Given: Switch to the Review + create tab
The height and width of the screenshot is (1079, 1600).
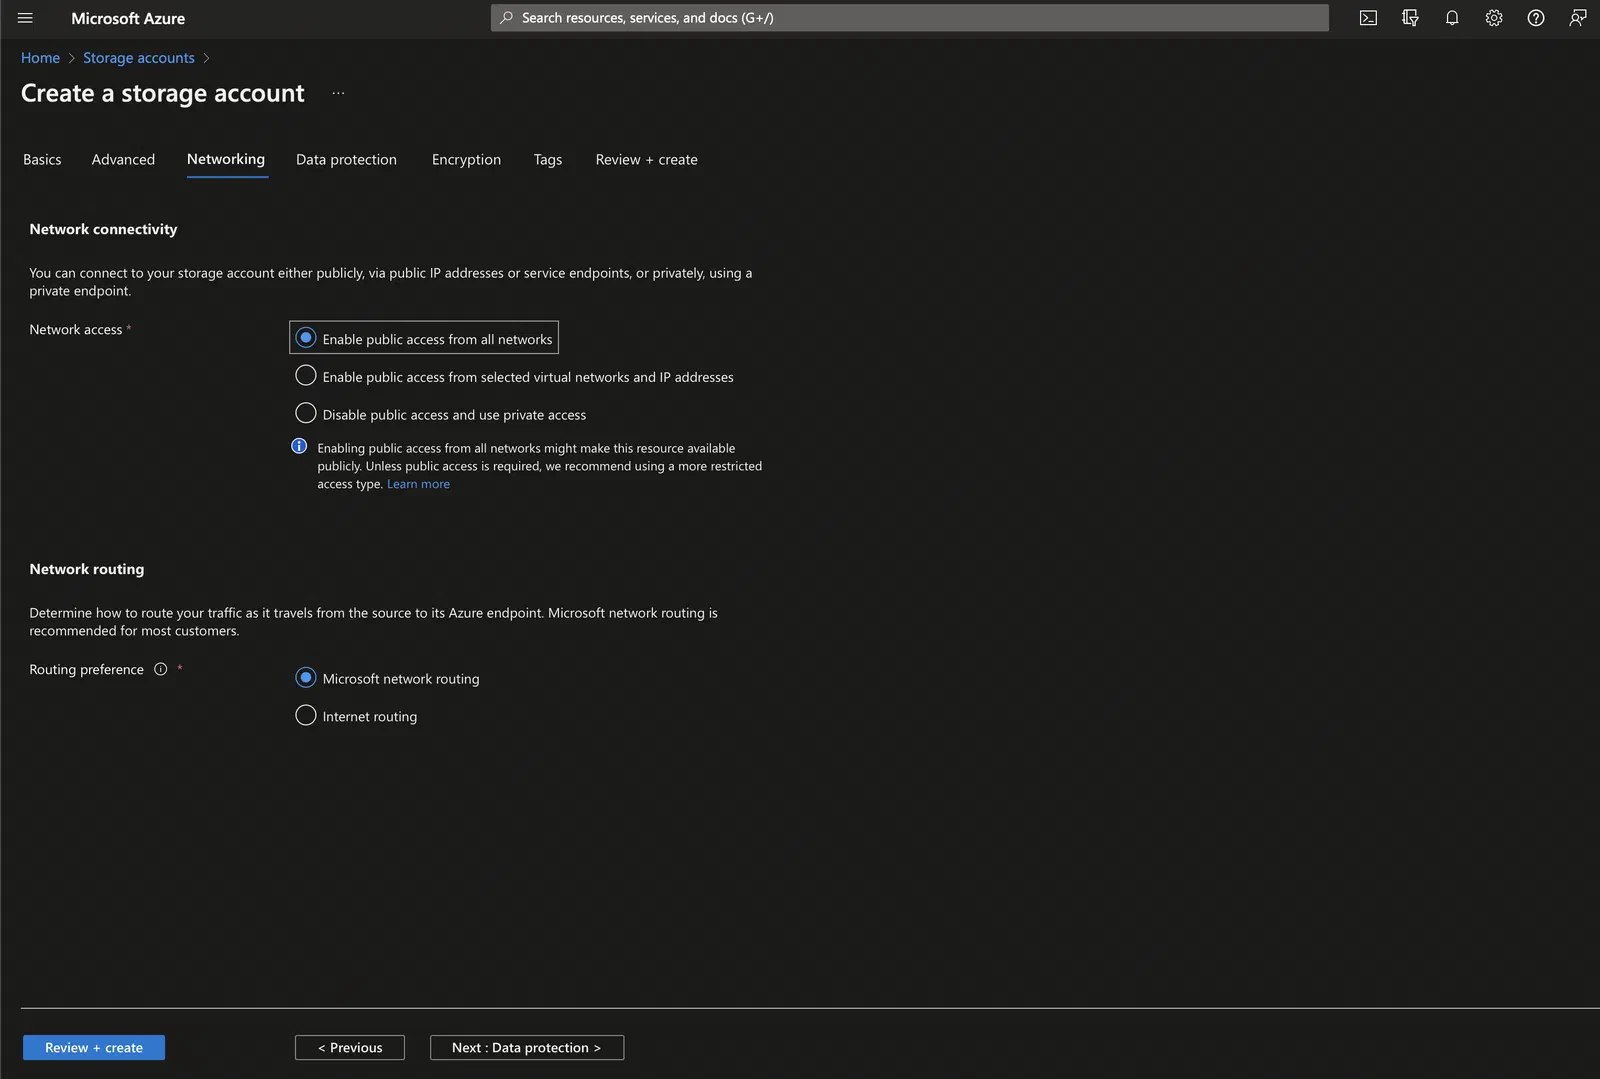Looking at the screenshot, I should [x=646, y=160].
